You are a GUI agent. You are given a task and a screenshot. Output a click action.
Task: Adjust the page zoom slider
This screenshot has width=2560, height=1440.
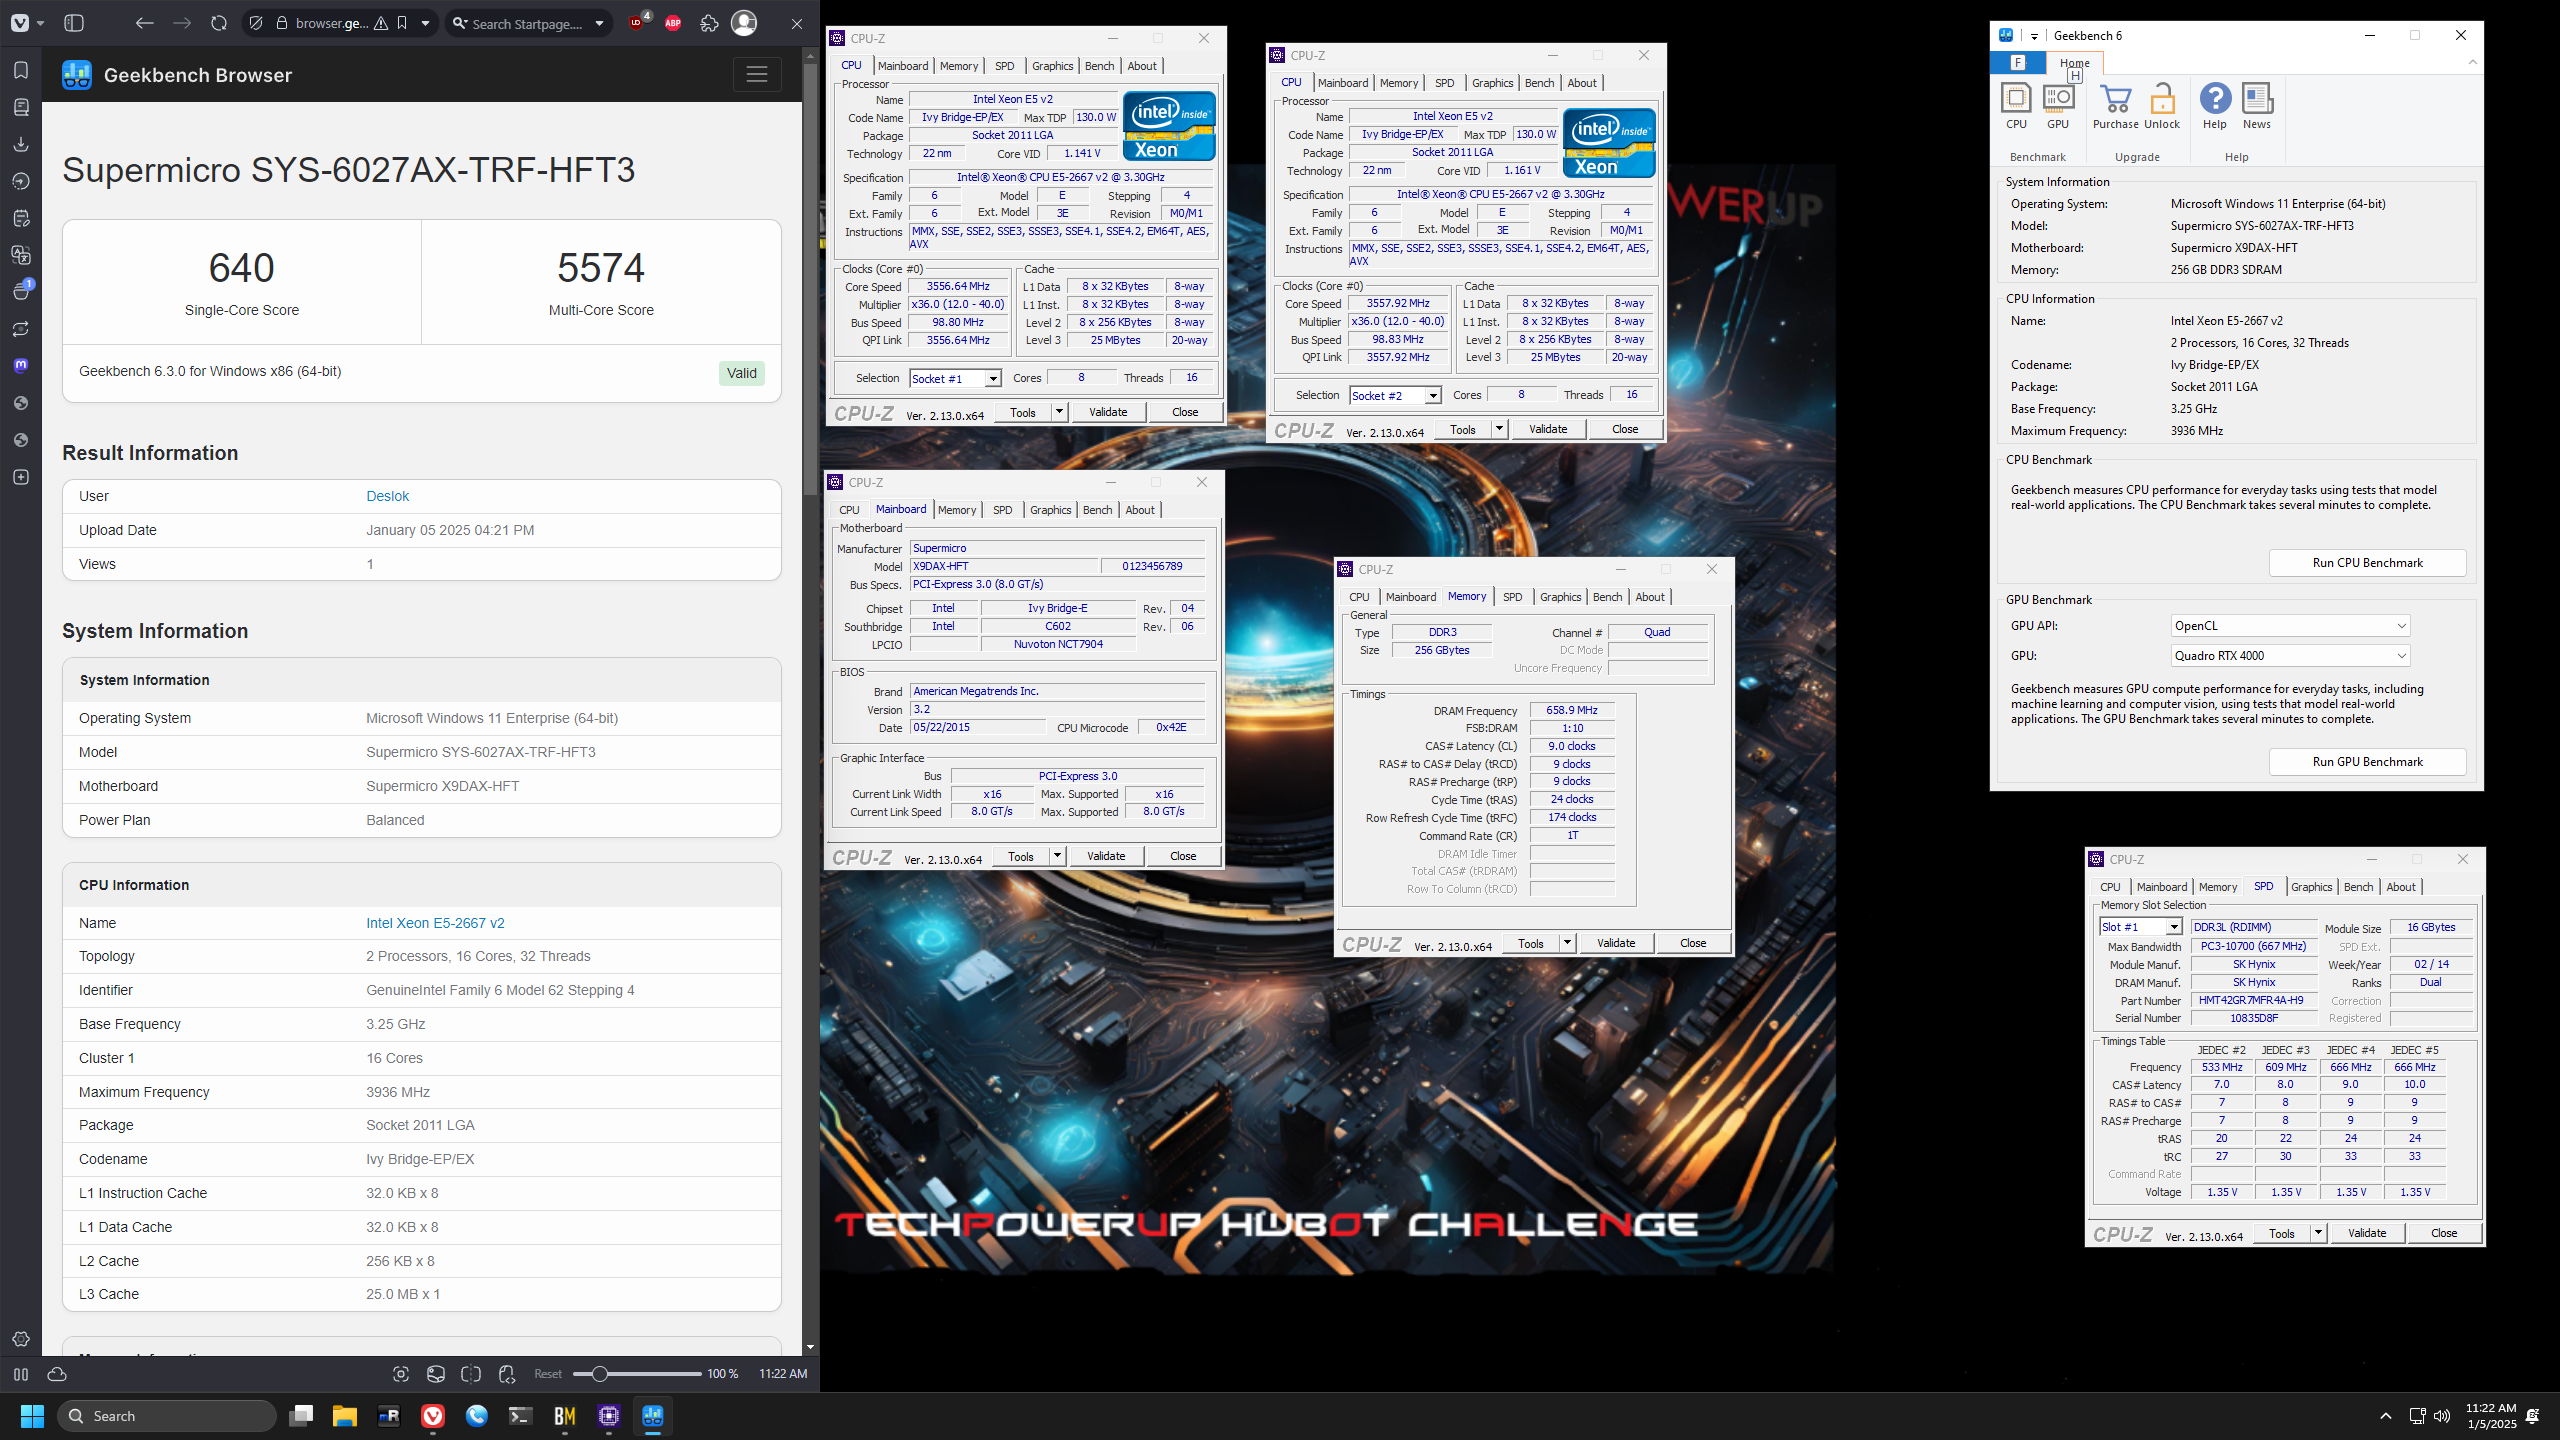click(638, 1374)
